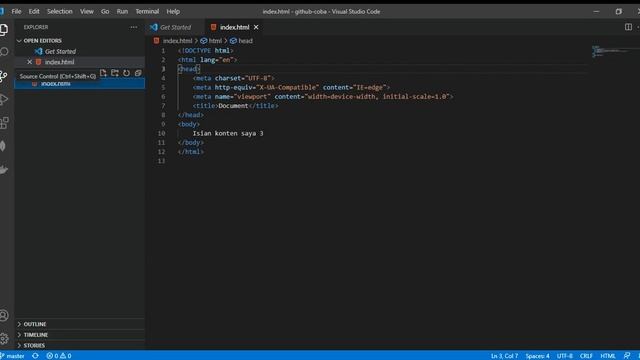
Task: Open the View menu
Action: coord(87,11)
